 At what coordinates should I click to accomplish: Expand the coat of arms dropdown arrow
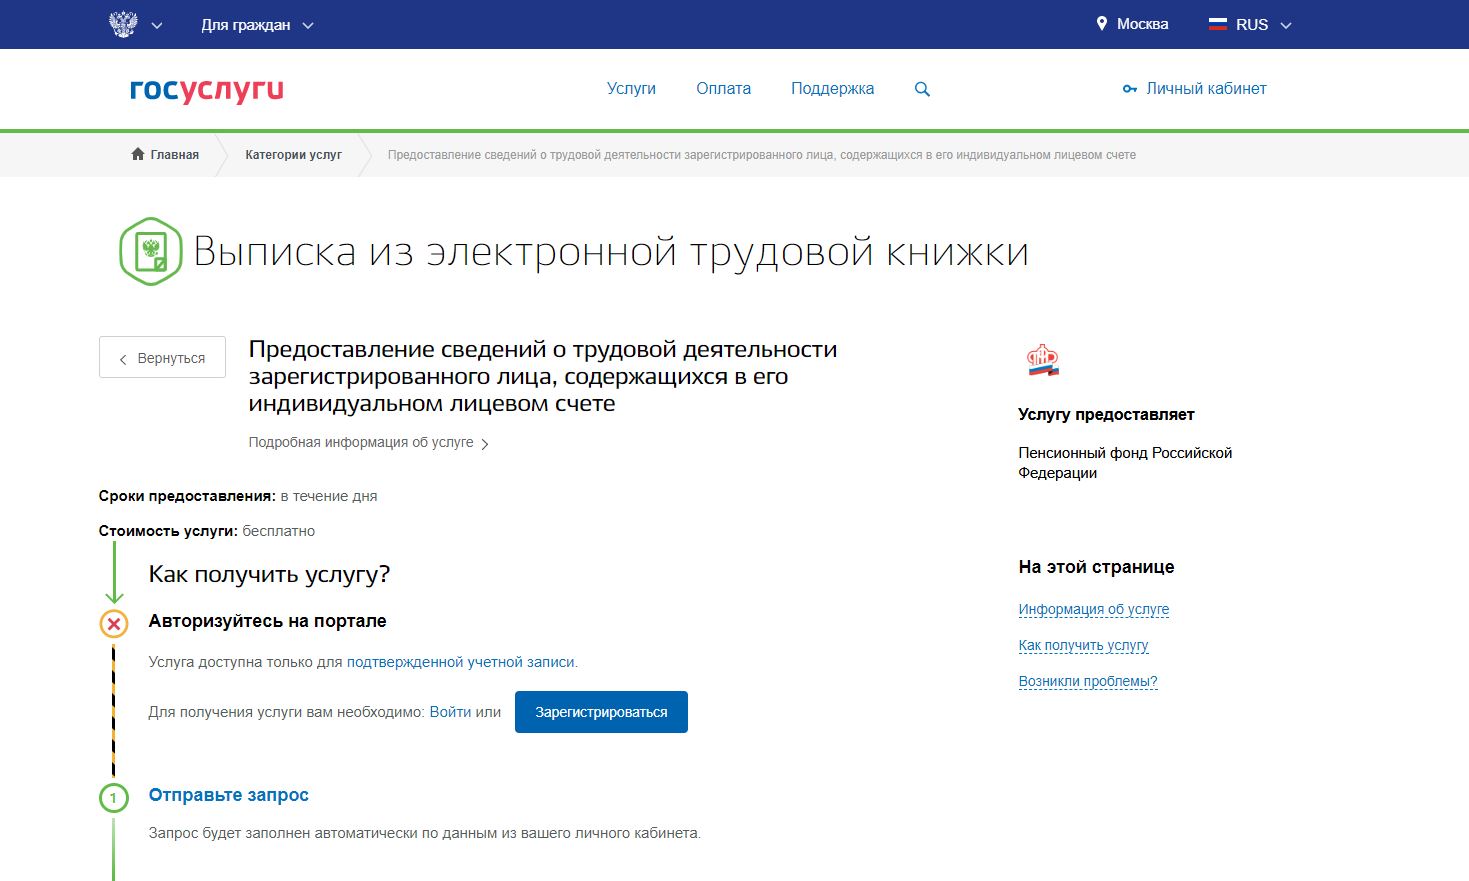(x=157, y=26)
